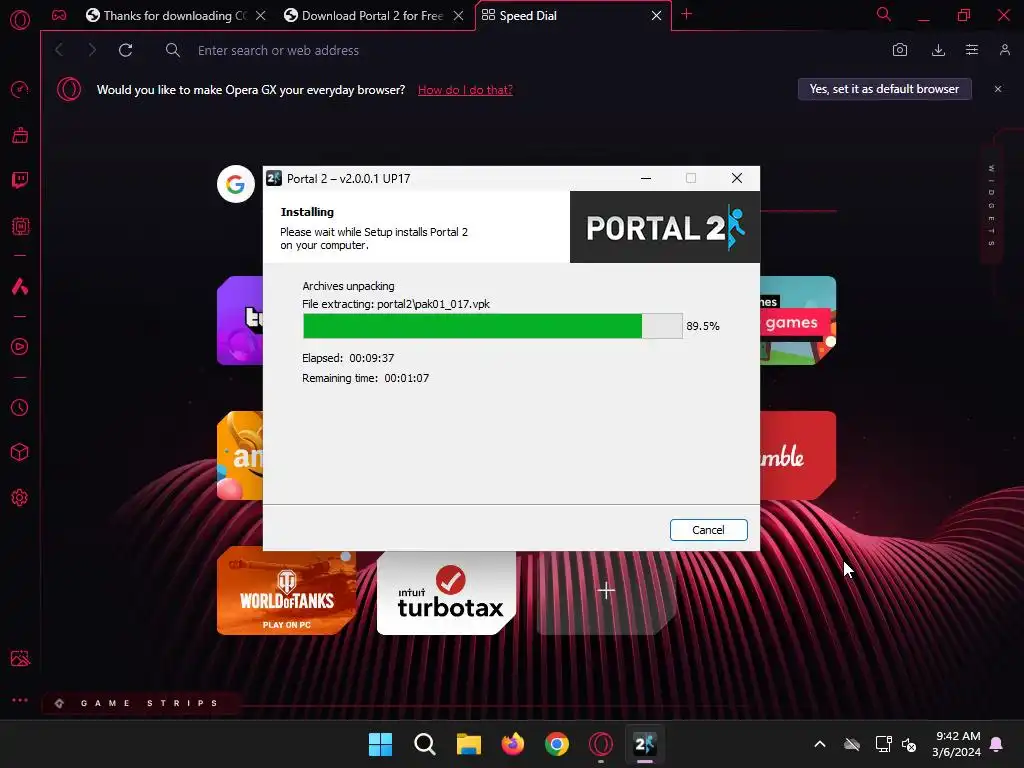Minimize the Portal 2 installer window
This screenshot has width=1024, height=768.
(x=646, y=178)
